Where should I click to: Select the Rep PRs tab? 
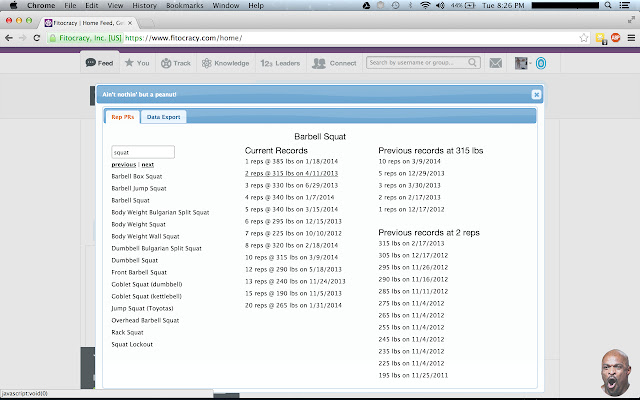point(122,117)
